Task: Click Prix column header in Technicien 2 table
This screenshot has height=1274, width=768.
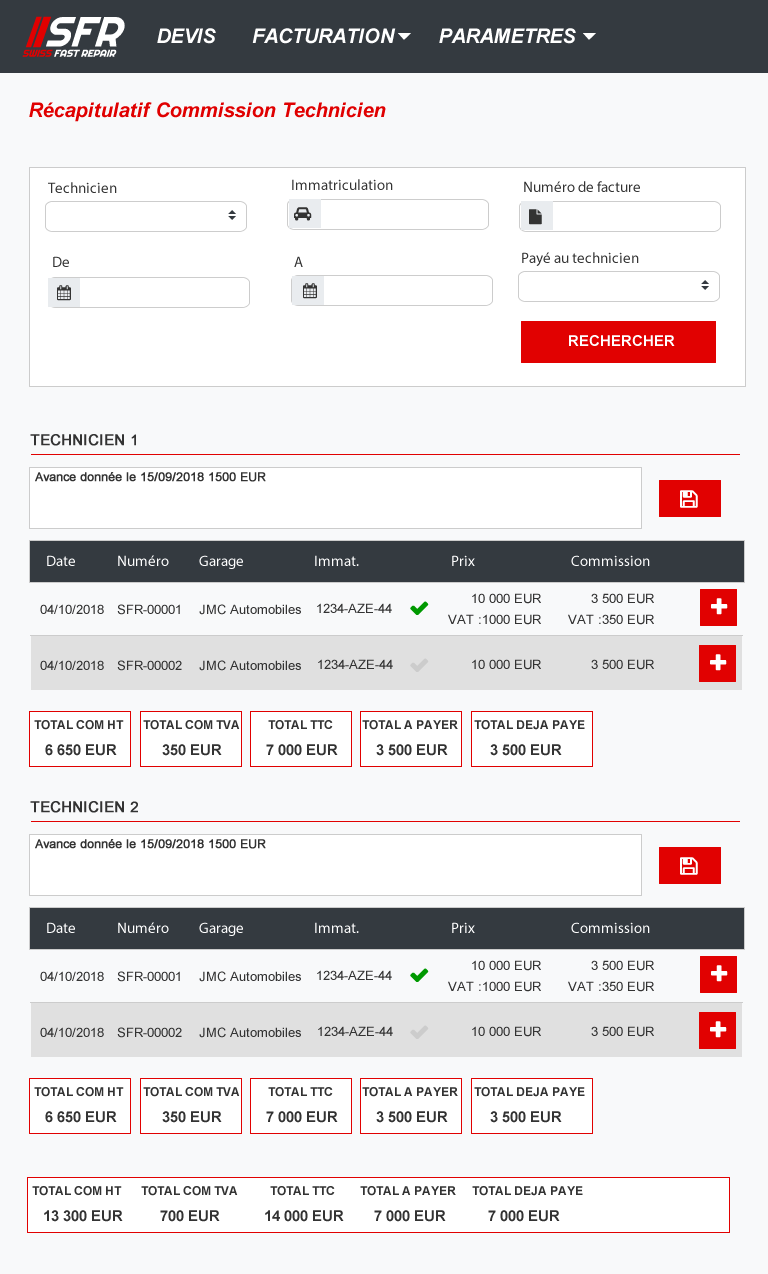Action: tap(463, 928)
